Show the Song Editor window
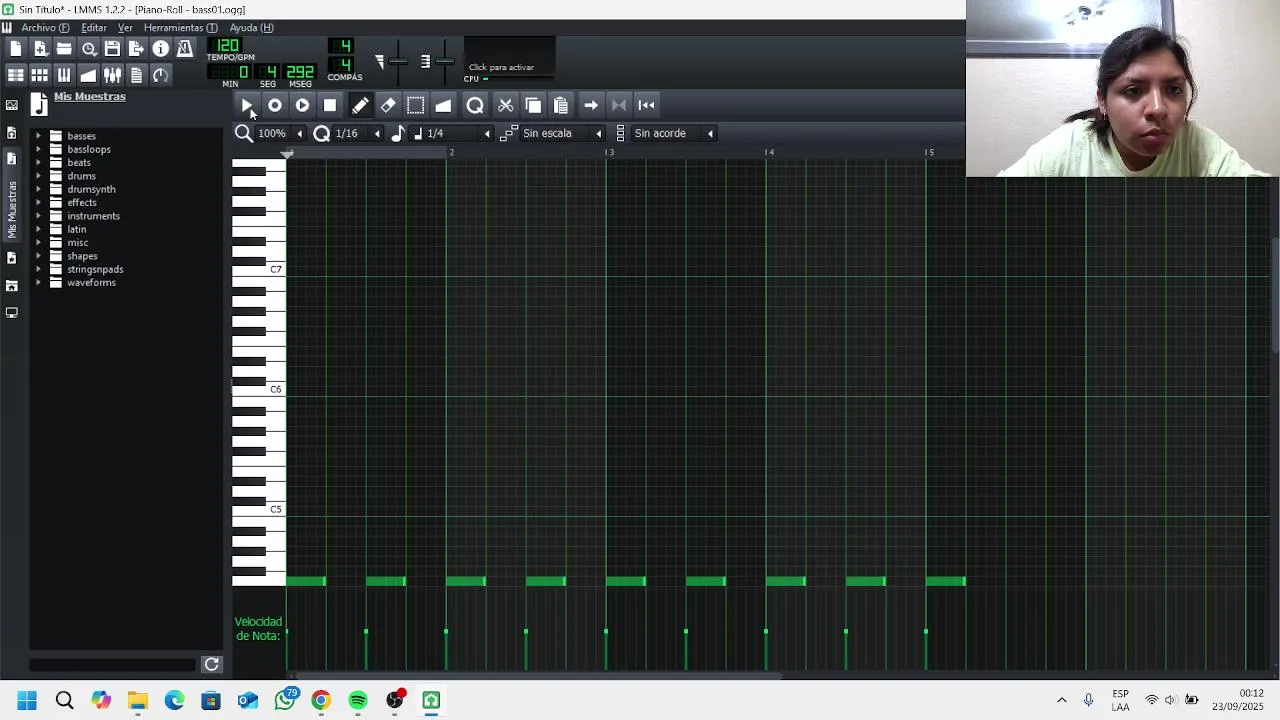1280x720 pixels. tap(16, 75)
